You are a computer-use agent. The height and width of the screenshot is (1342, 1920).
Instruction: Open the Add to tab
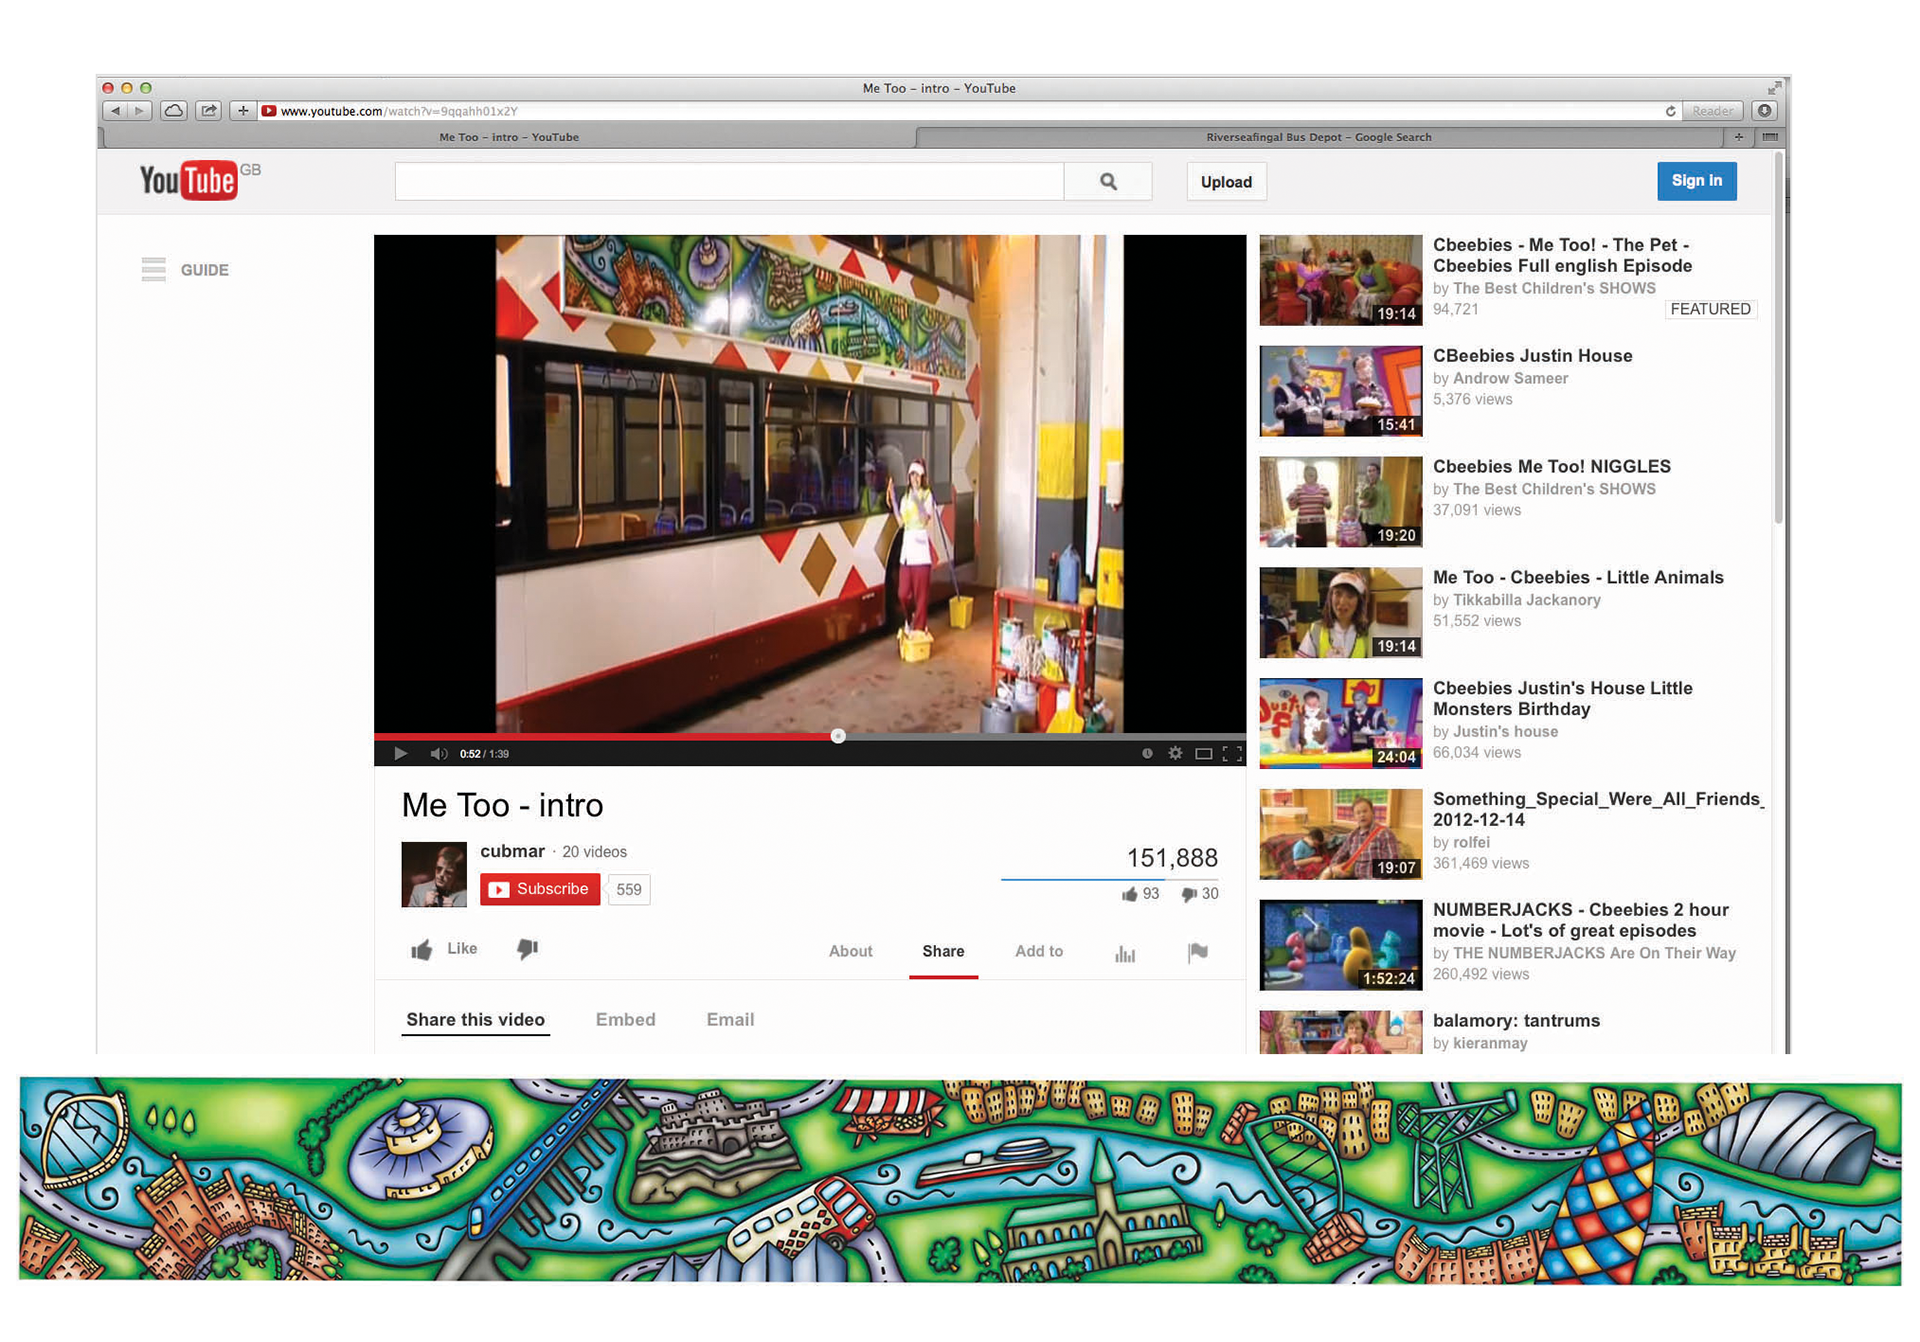[x=1039, y=952]
